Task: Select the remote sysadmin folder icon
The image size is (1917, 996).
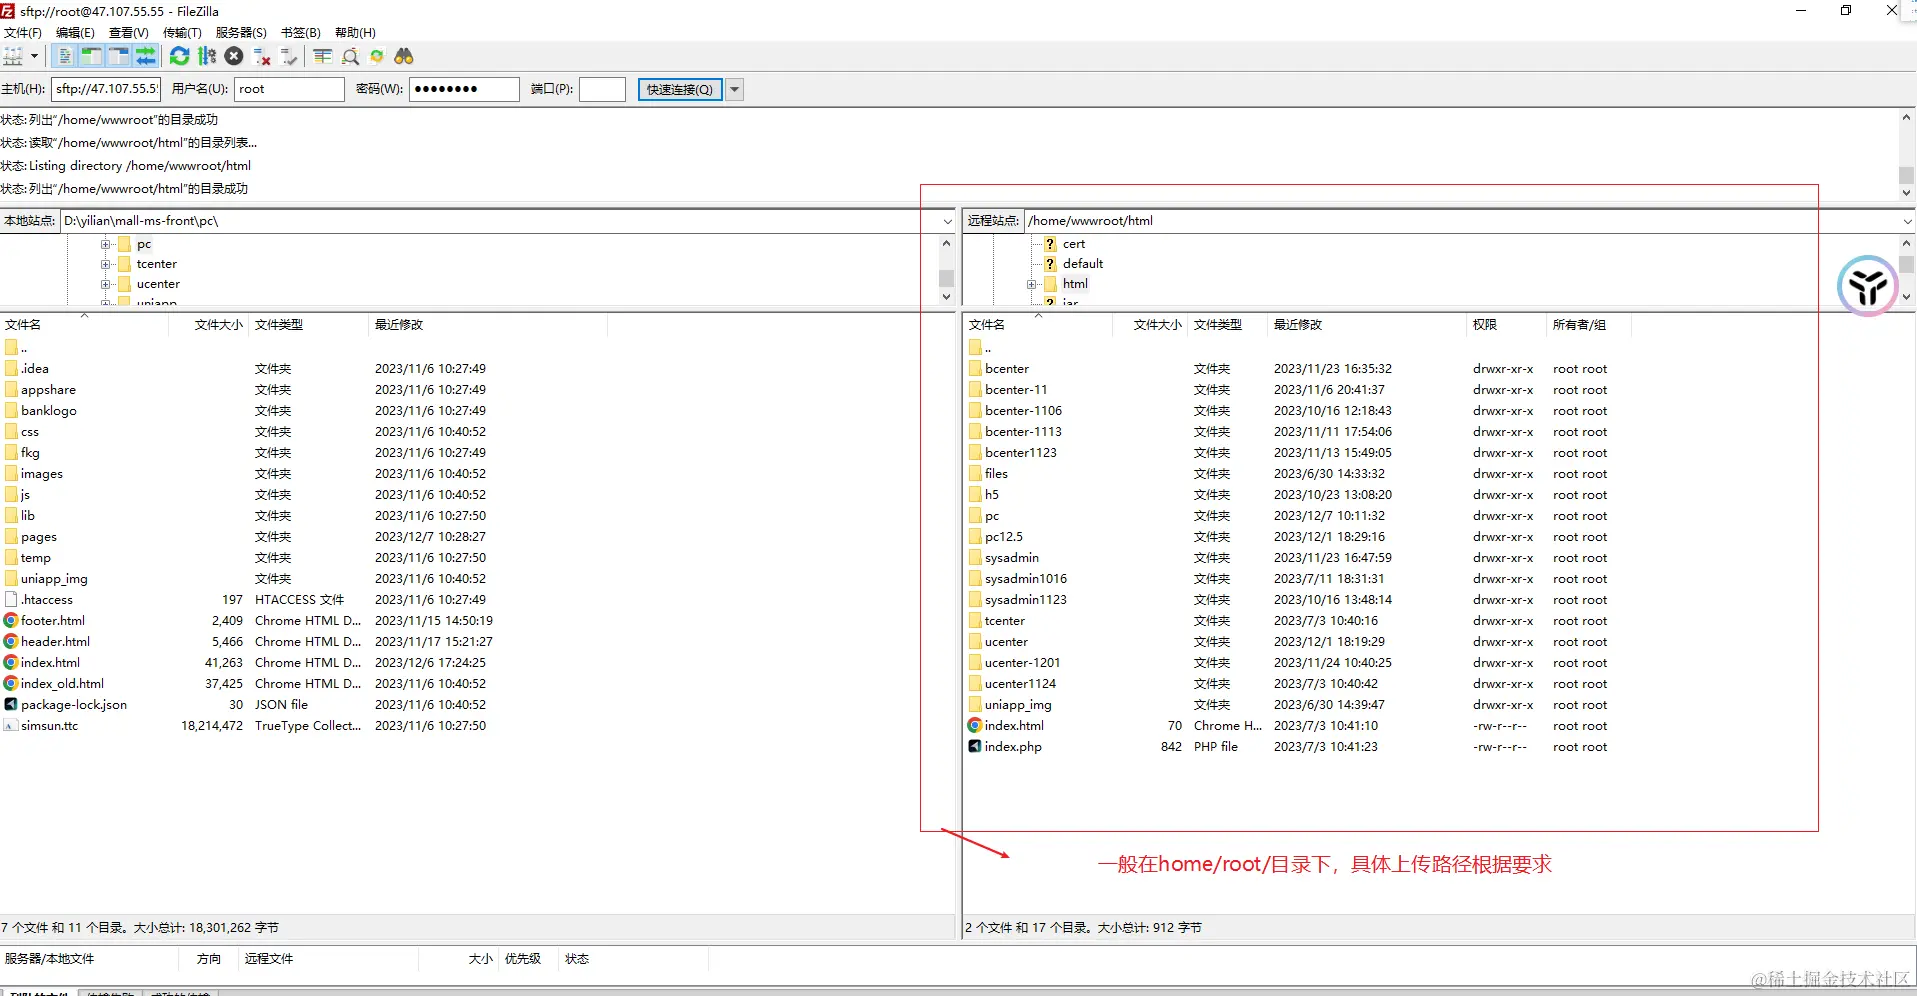Action: pyautogui.click(x=975, y=558)
